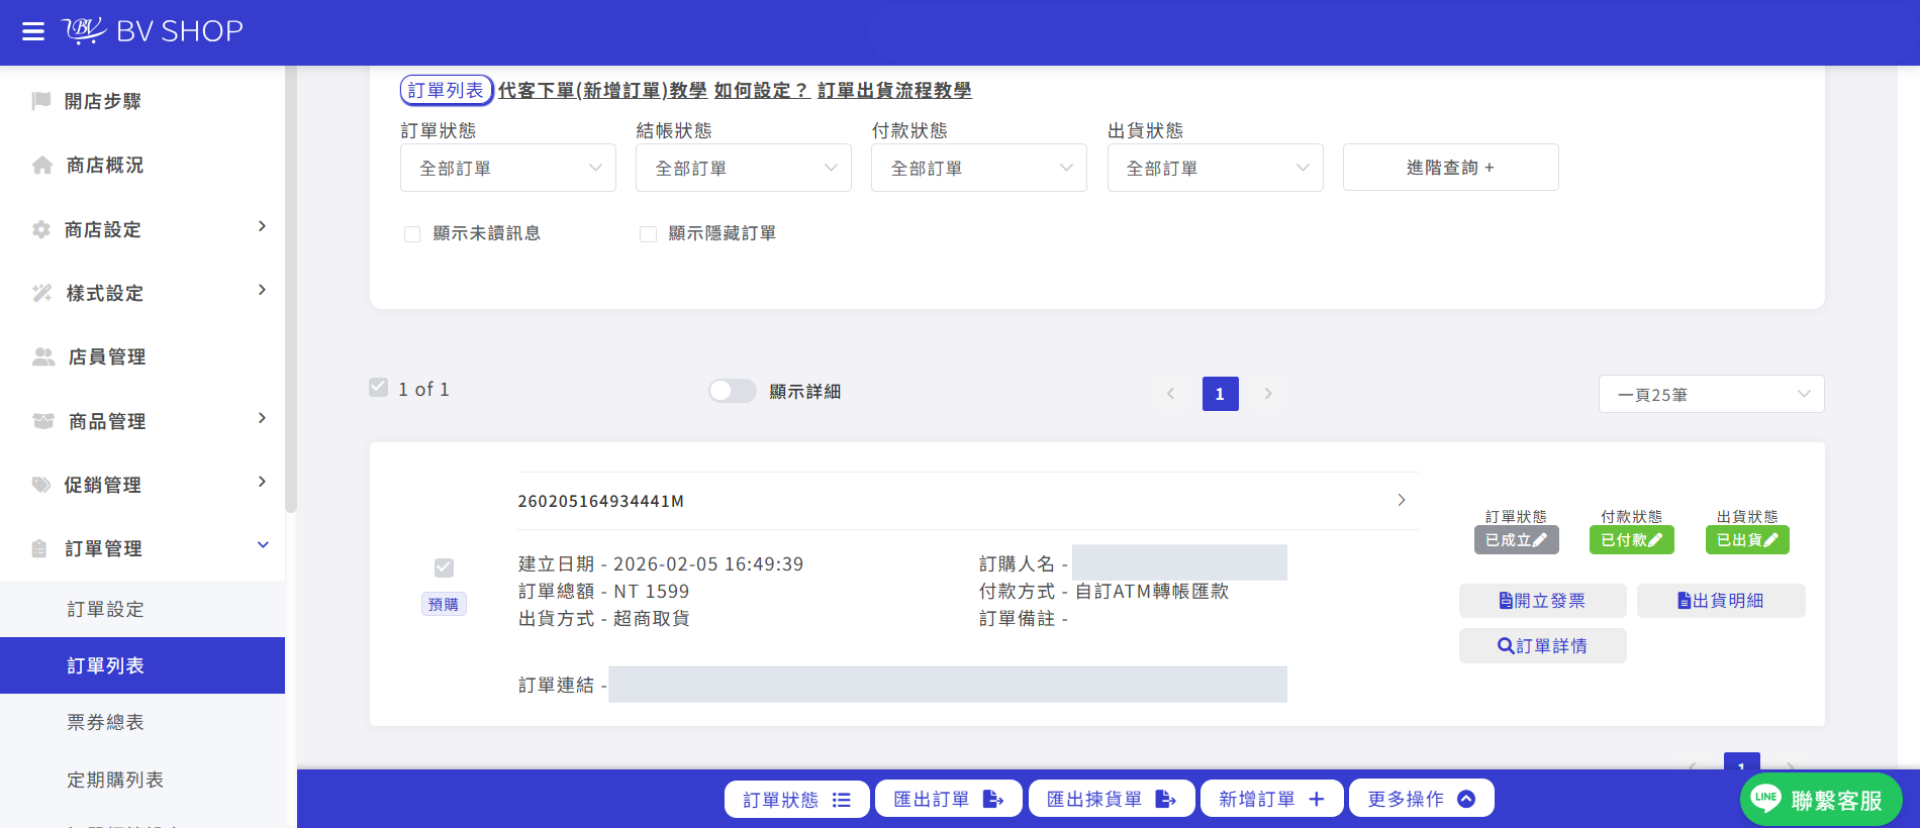
Task: Click the 訂單詳情 button
Action: 1542,646
